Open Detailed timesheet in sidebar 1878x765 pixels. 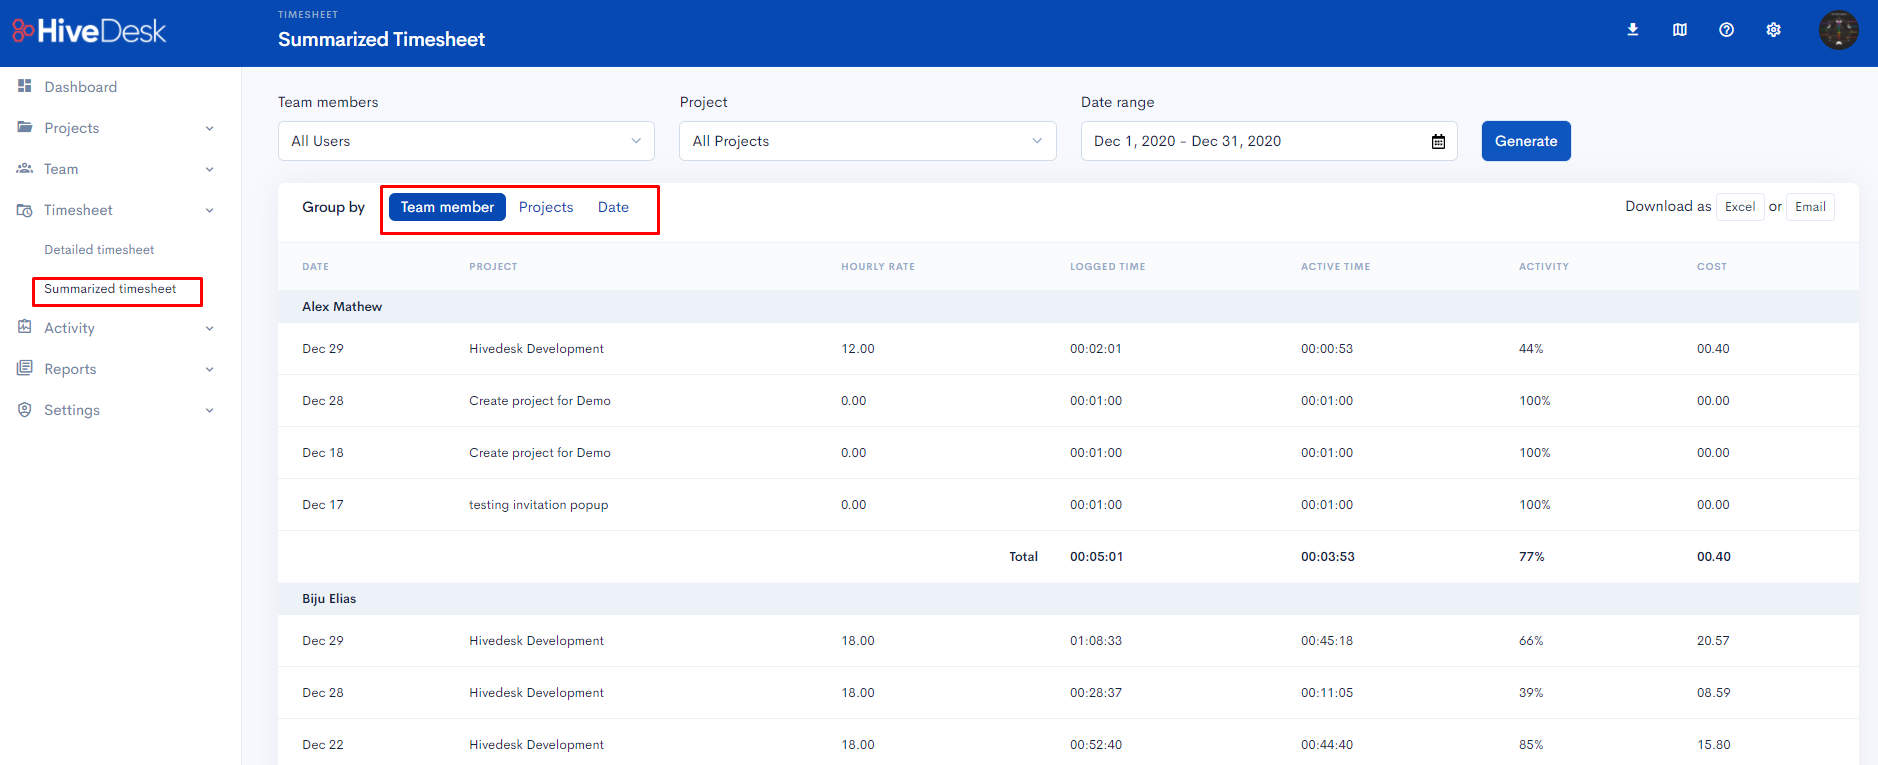tap(99, 250)
